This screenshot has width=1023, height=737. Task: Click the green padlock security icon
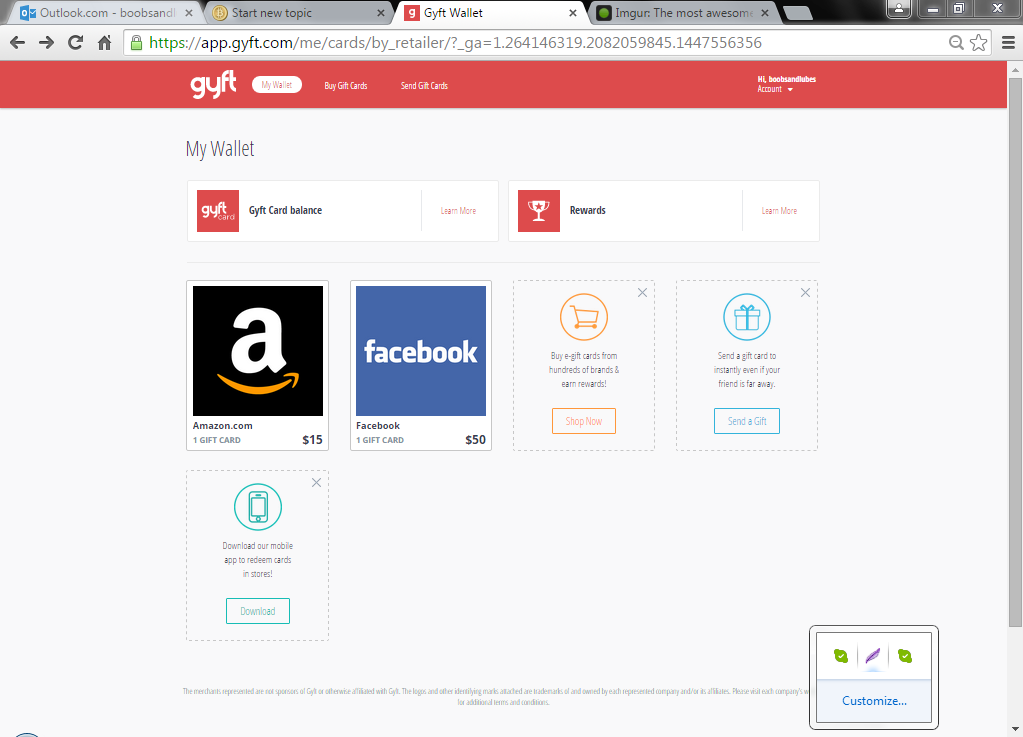(x=136, y=43)
